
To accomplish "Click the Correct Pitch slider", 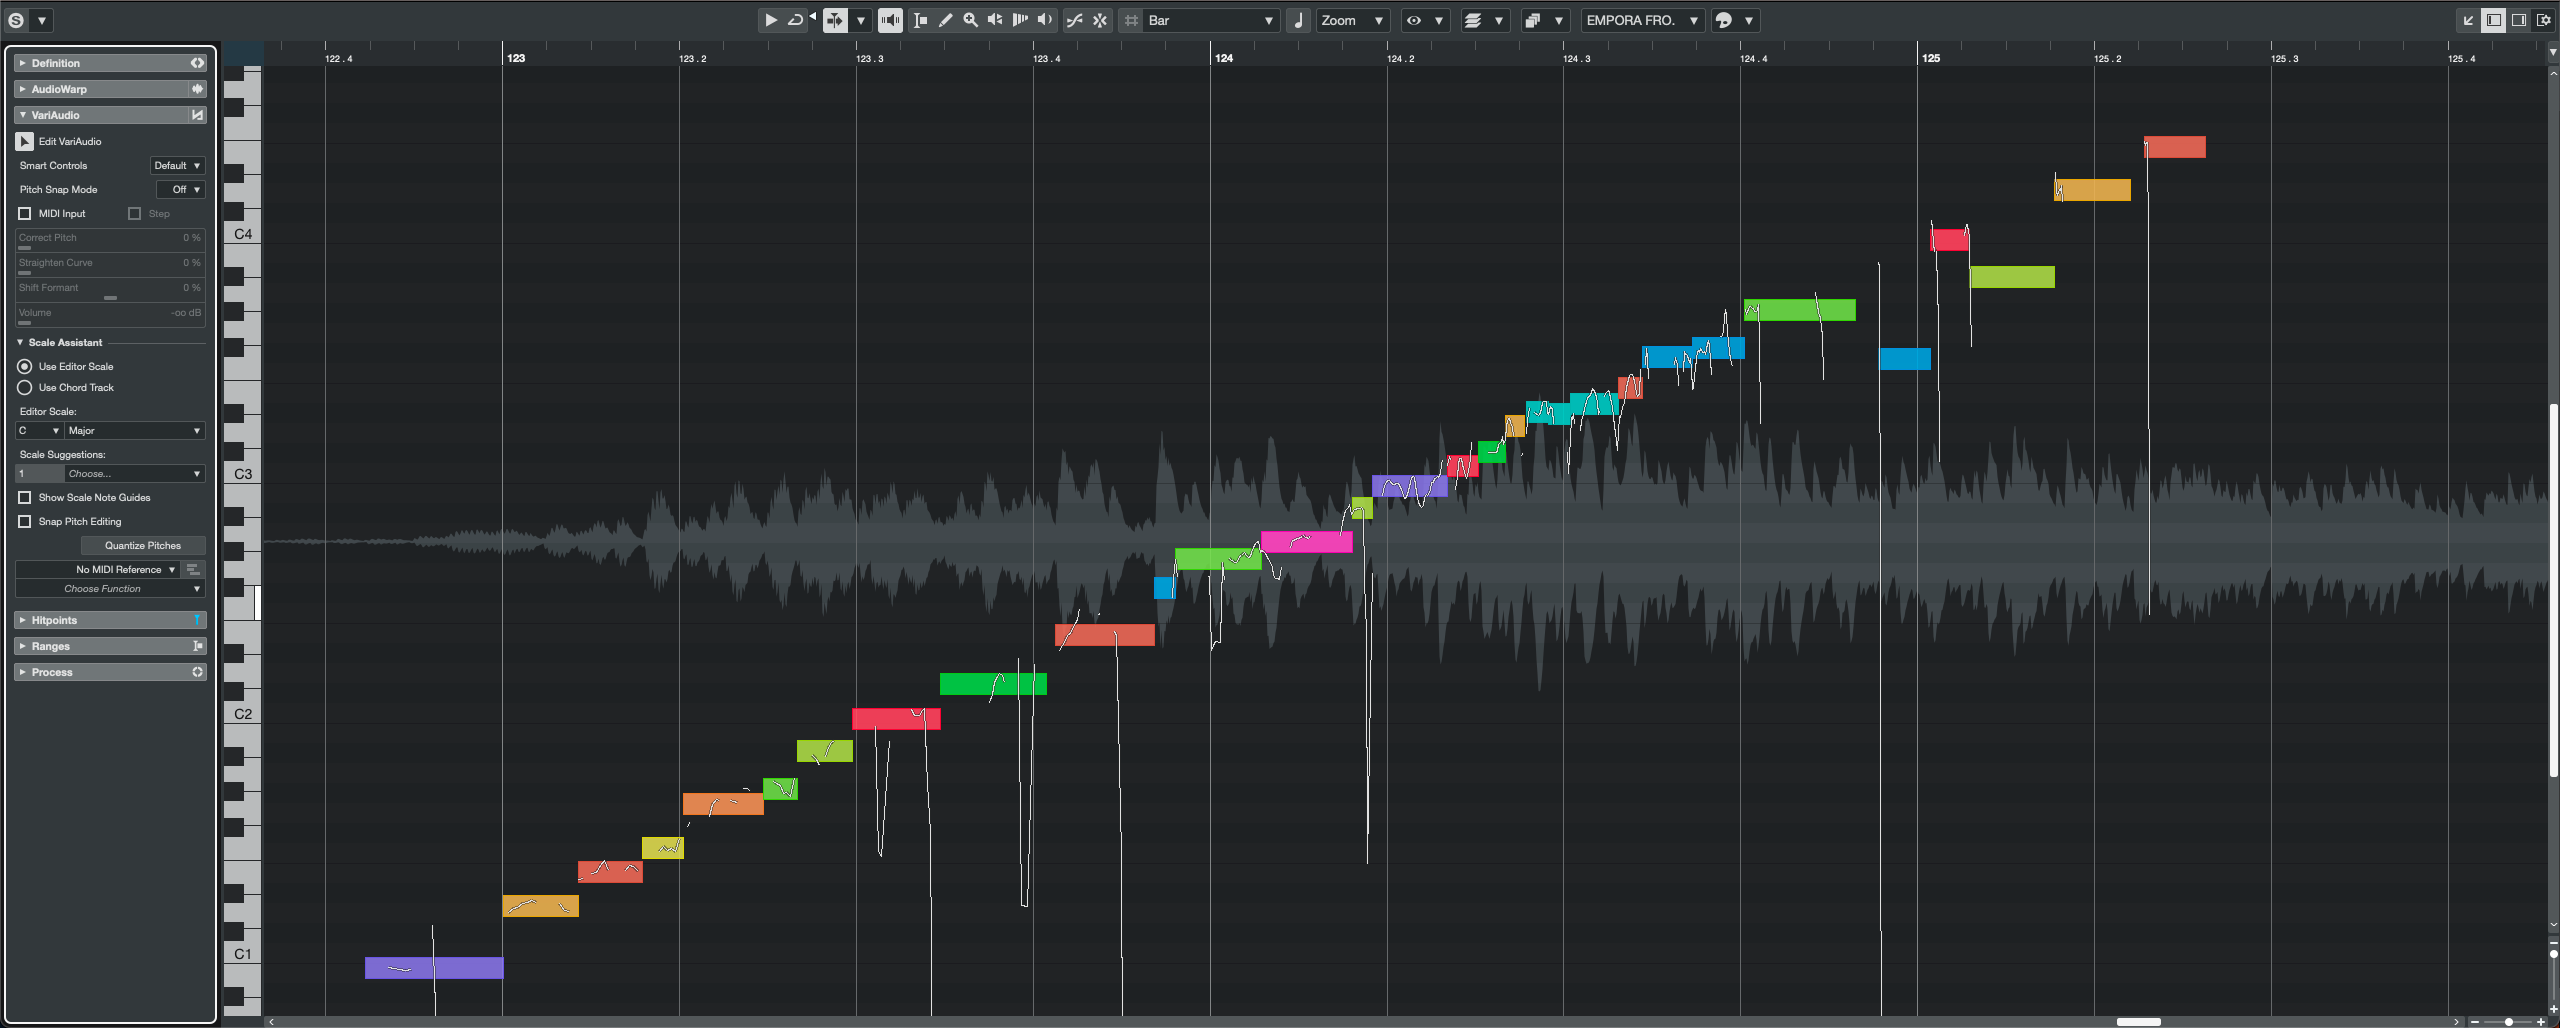I will (x=110, y=241).
